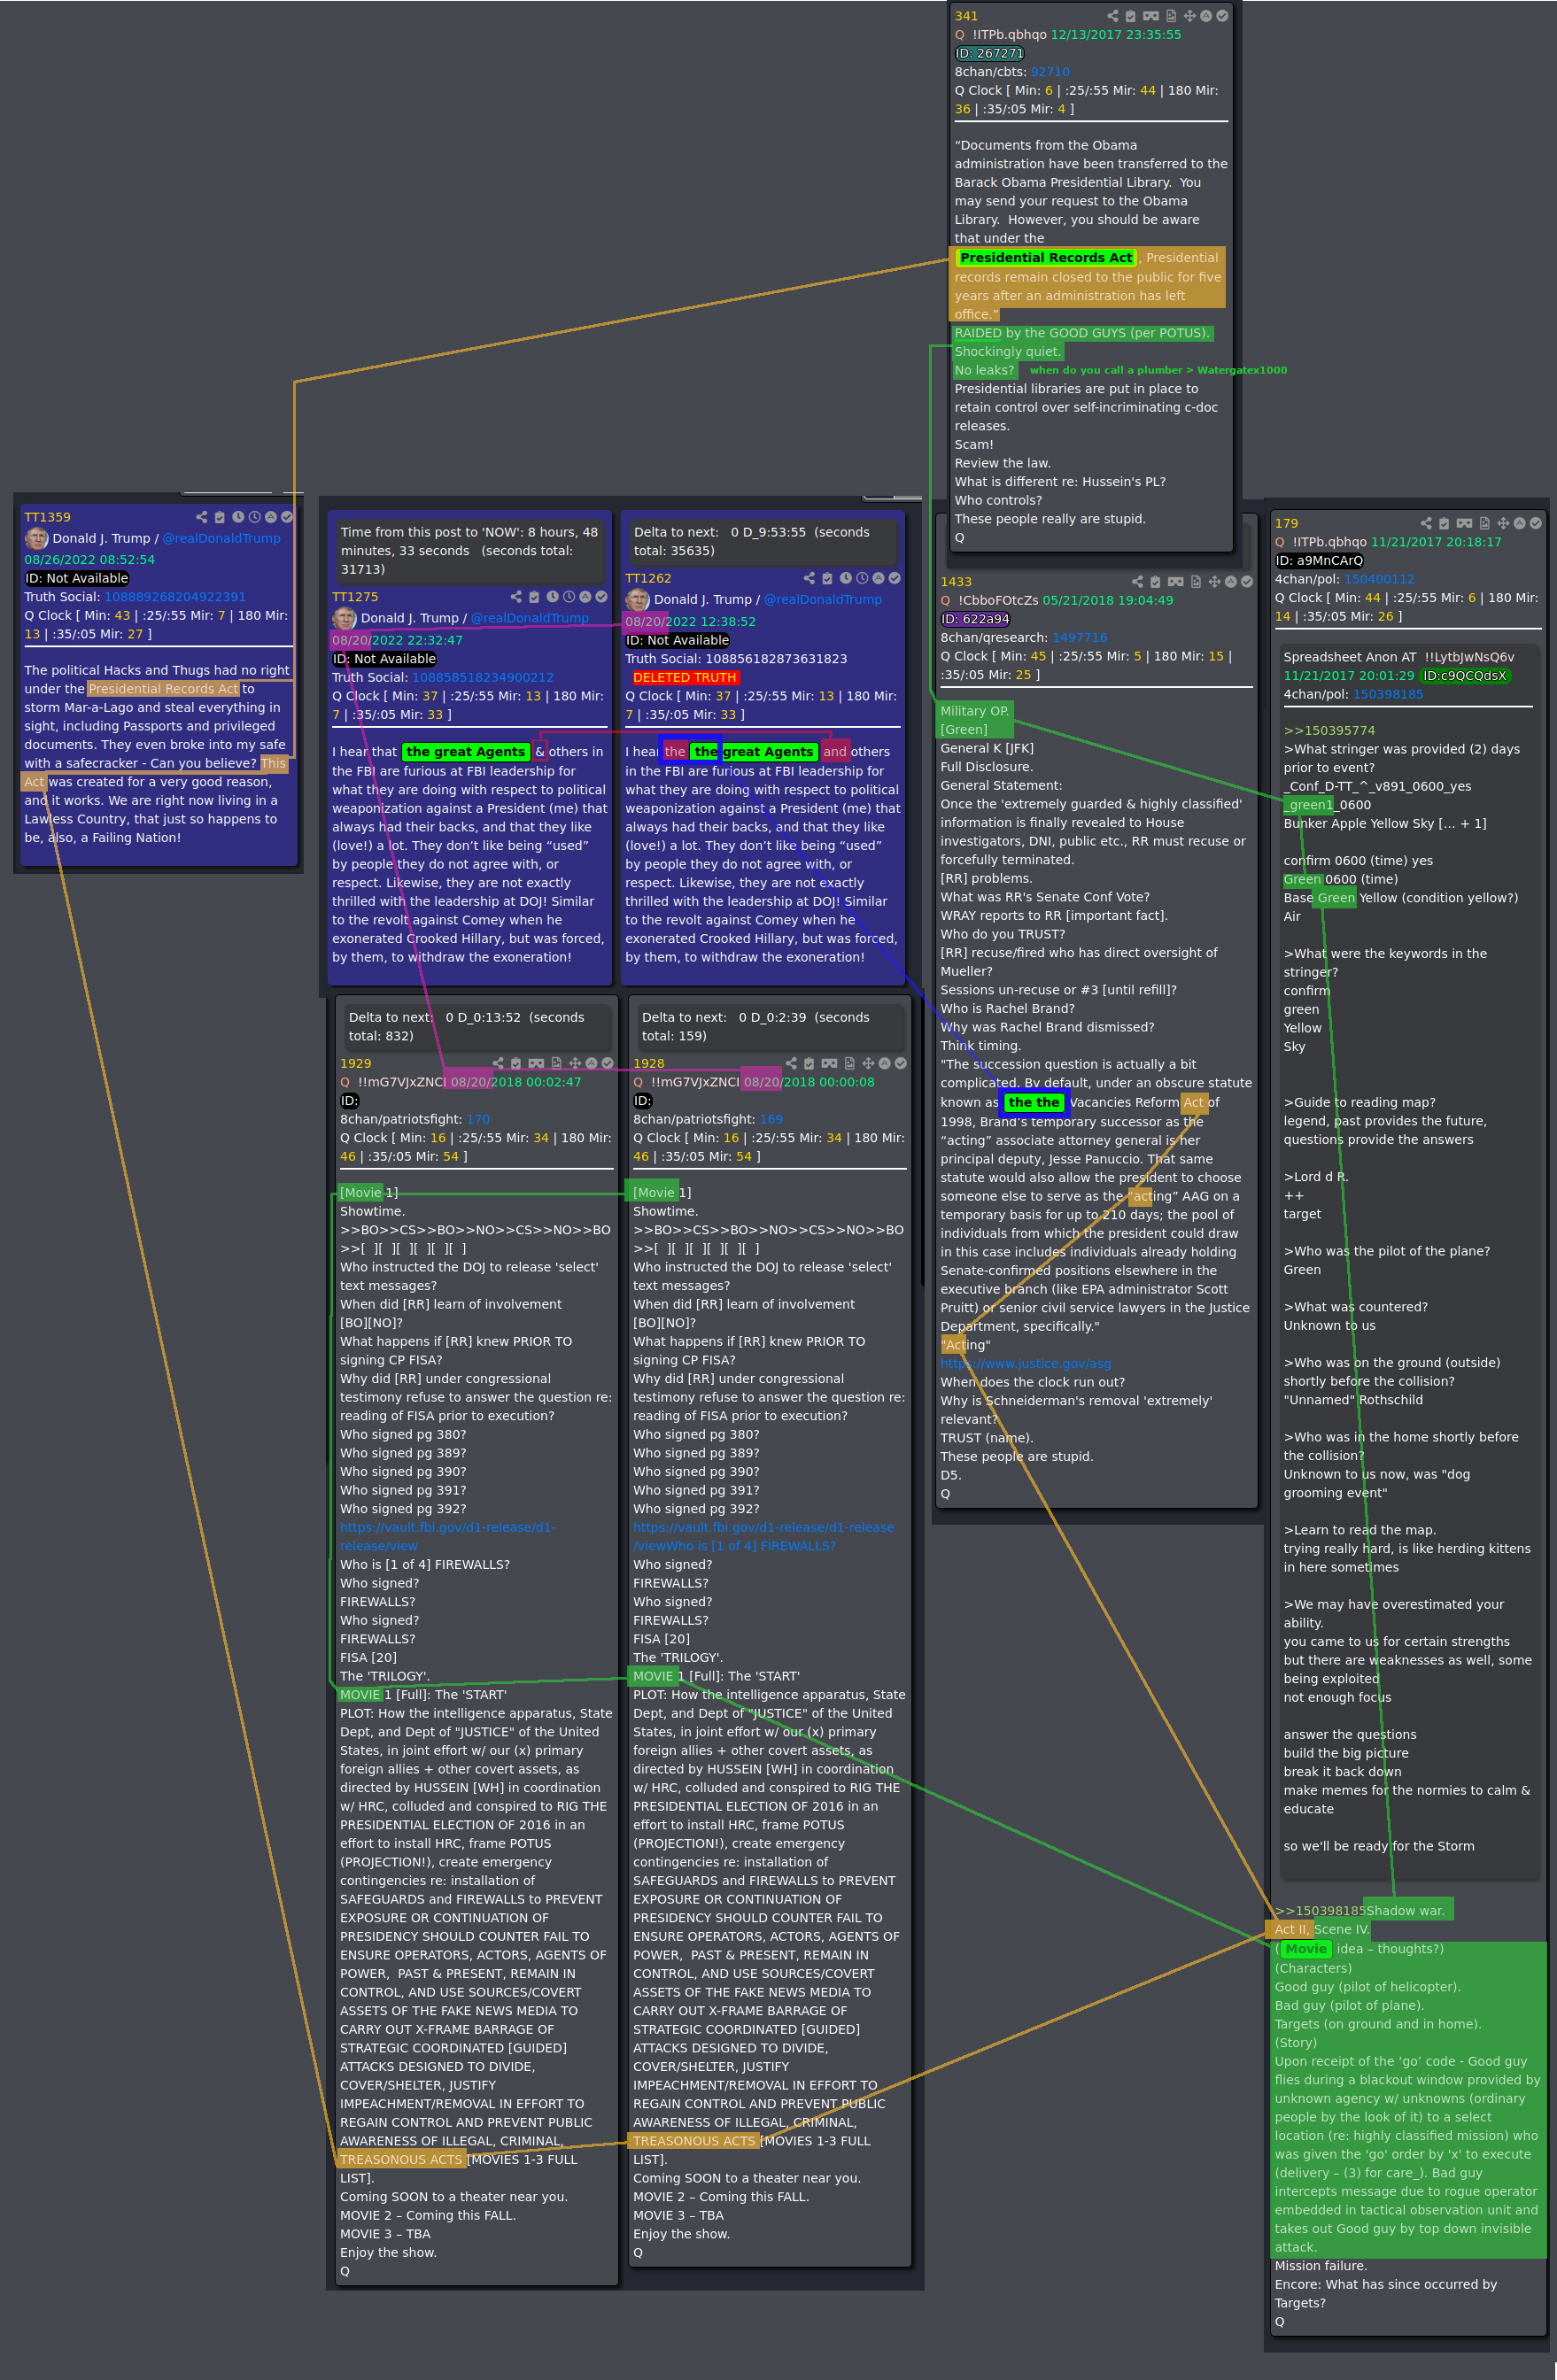Click green 'the great Agents' highlight in TT1275
This screenshot has height=2380, width=1557.
coord(465,751)
